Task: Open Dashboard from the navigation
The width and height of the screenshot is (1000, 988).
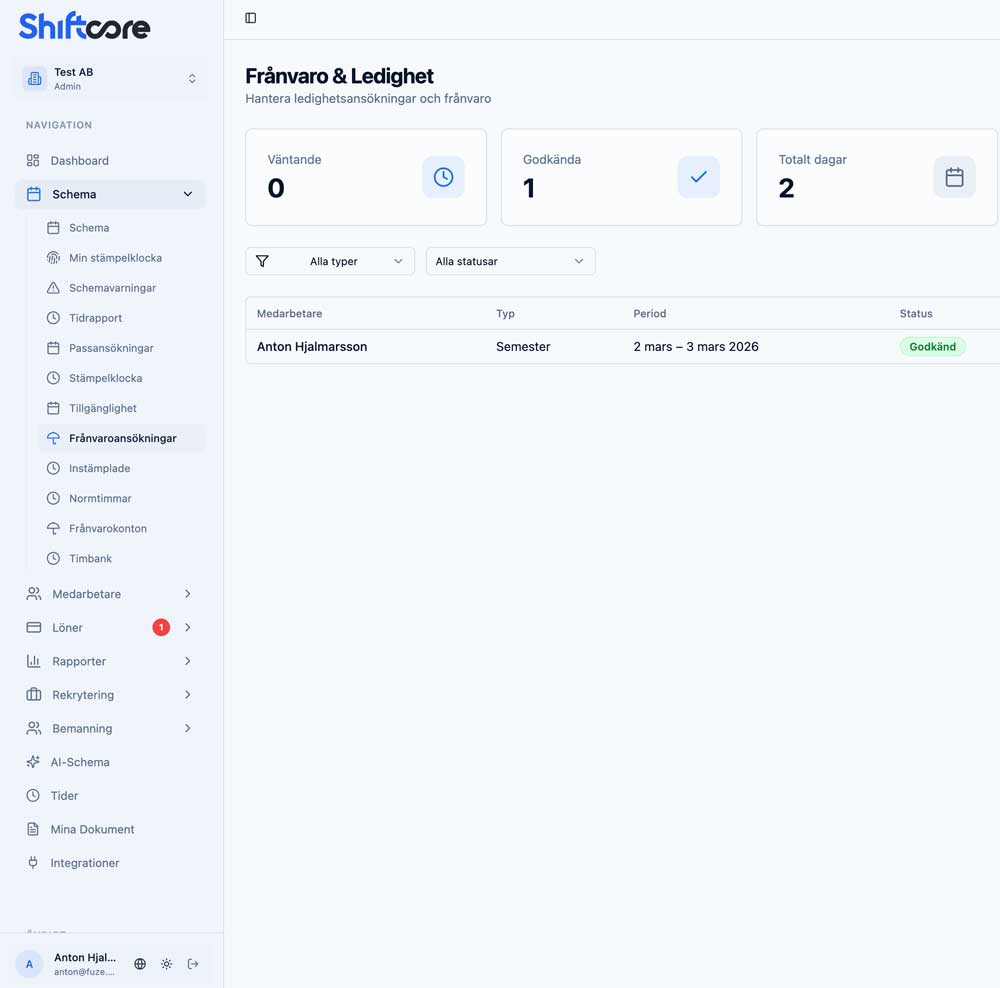Action: (110, 161)
